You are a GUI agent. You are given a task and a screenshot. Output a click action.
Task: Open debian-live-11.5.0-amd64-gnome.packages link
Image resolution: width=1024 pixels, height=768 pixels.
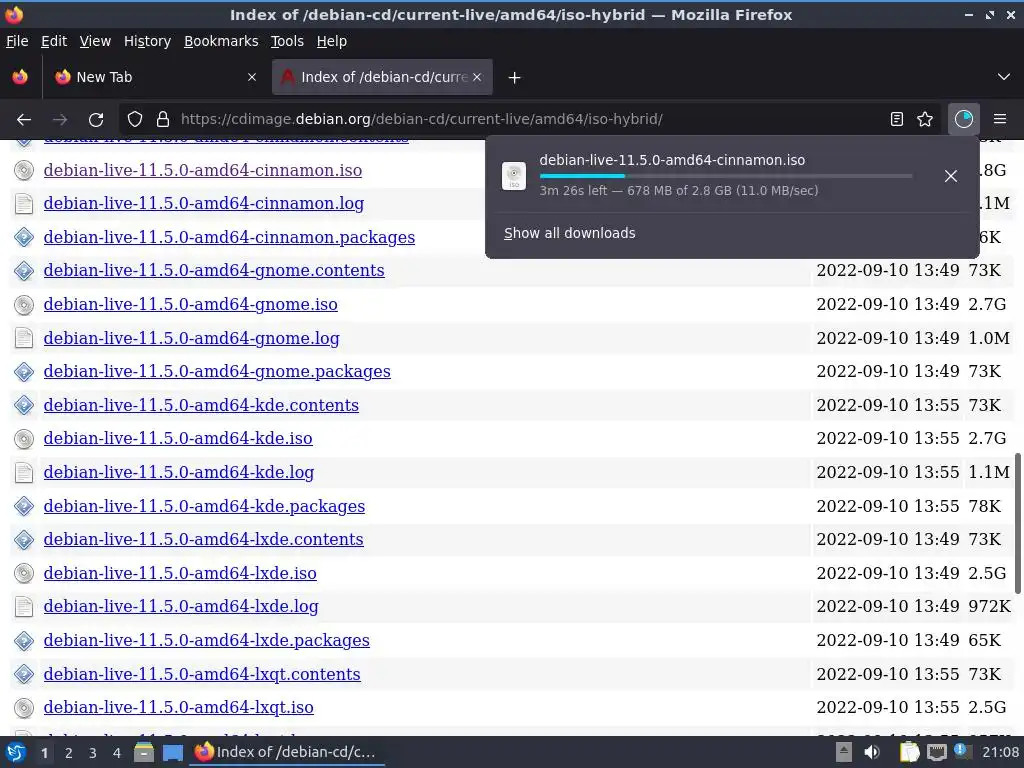(217, 371)
